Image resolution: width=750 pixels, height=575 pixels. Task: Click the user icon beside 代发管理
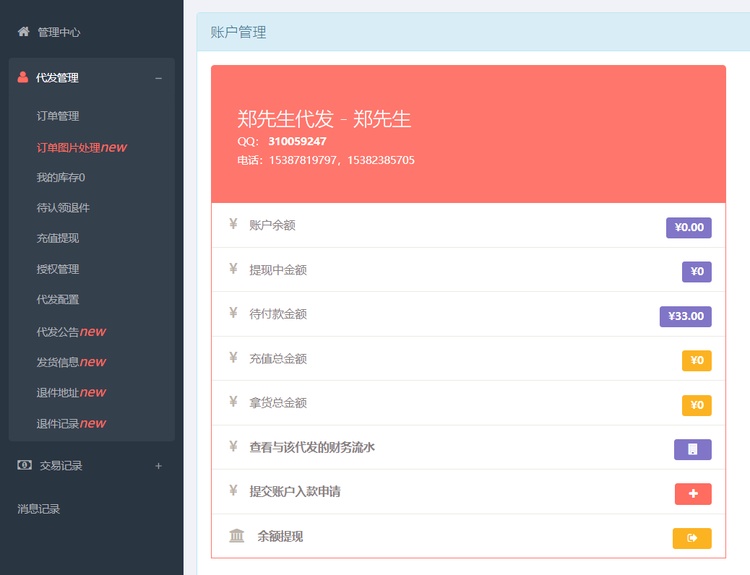[x=23, y=77]
